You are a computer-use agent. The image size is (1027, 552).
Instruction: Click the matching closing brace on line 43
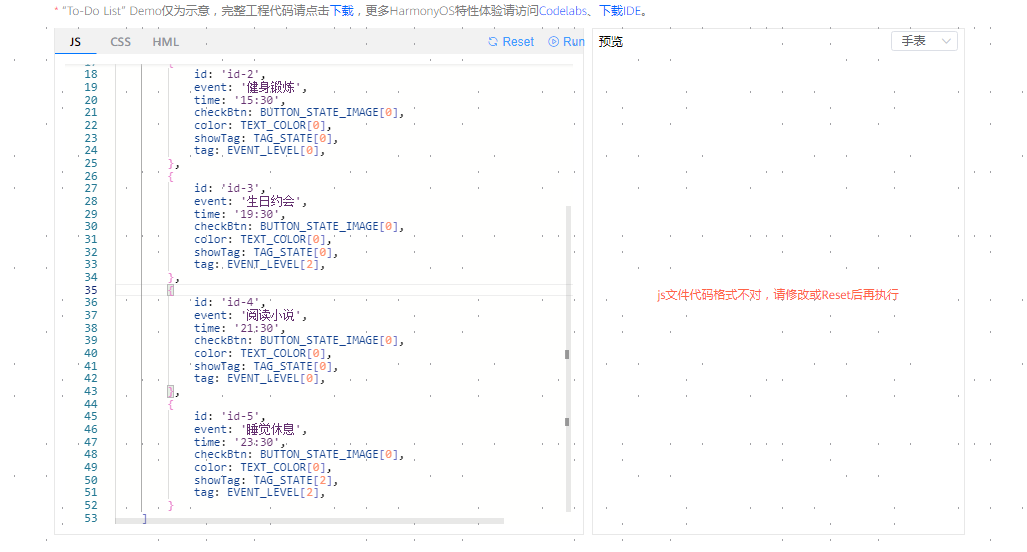pyautogui.click(x=170, y=392)
